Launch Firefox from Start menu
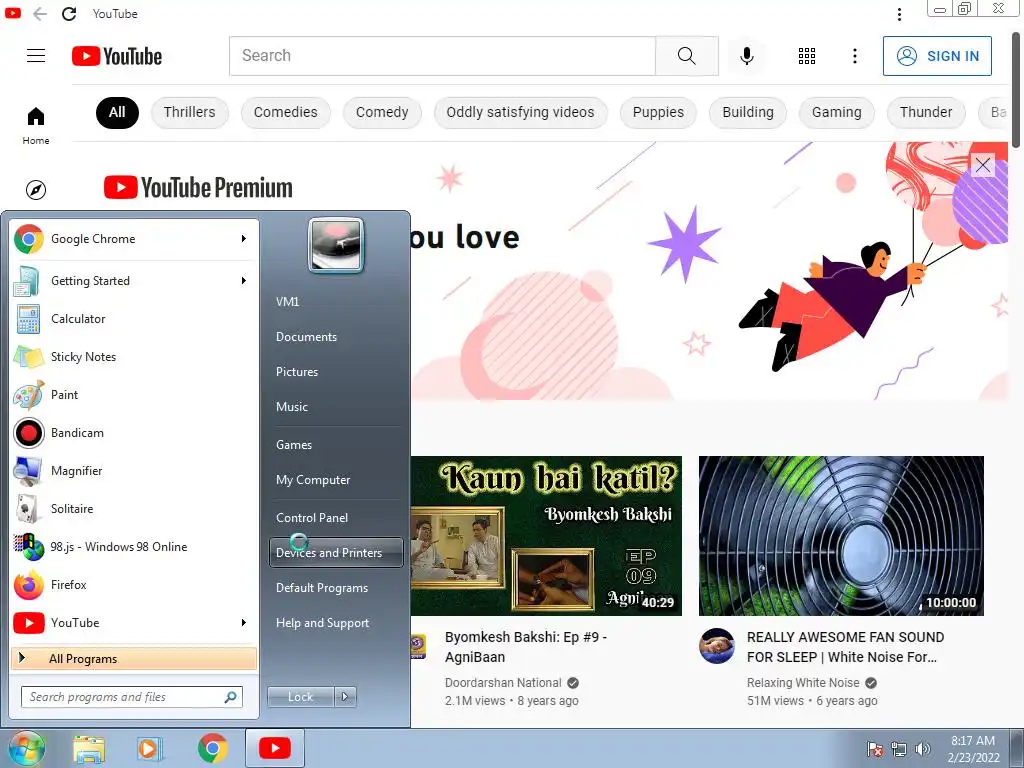The height and width of the screenshot is (768, 1024). [134, 584]
